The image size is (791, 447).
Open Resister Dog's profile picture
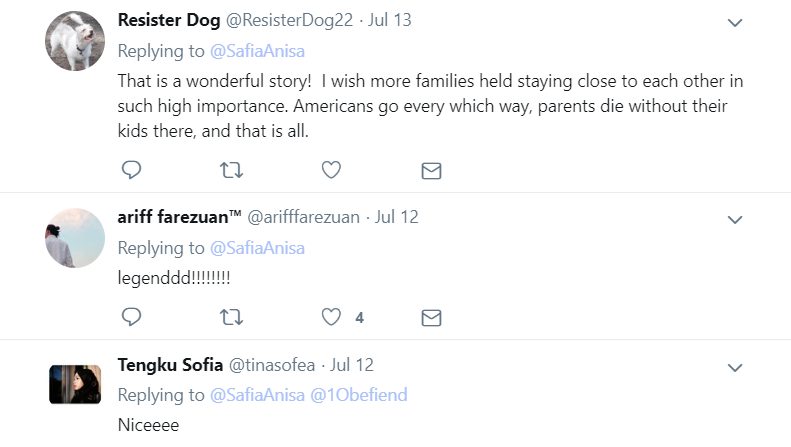tap(76, 41)
